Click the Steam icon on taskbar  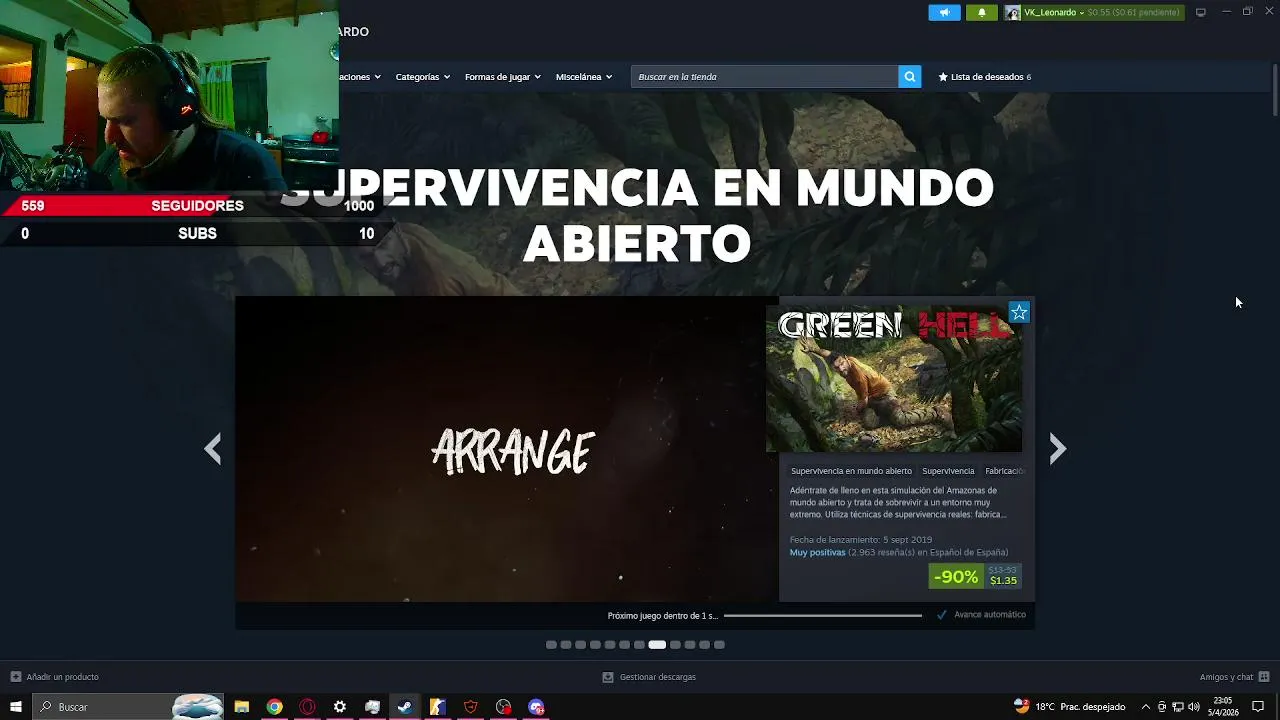click(x=405, y=707)
